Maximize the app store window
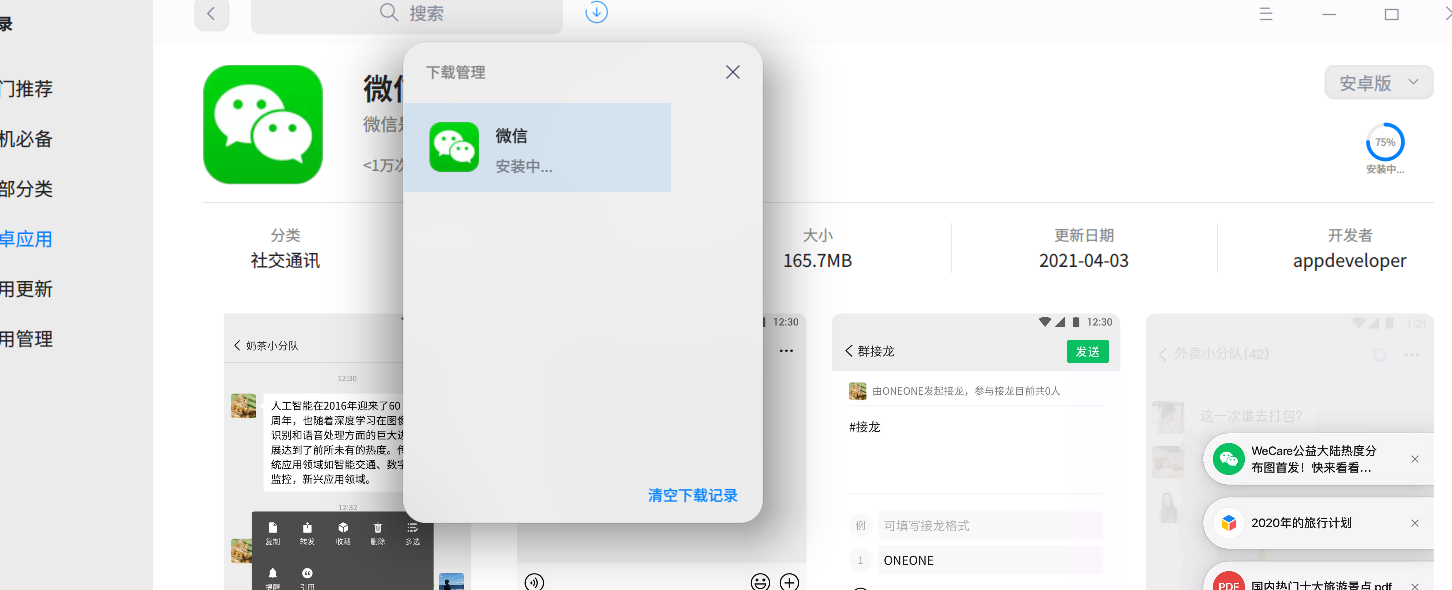 click(1392, 14)
